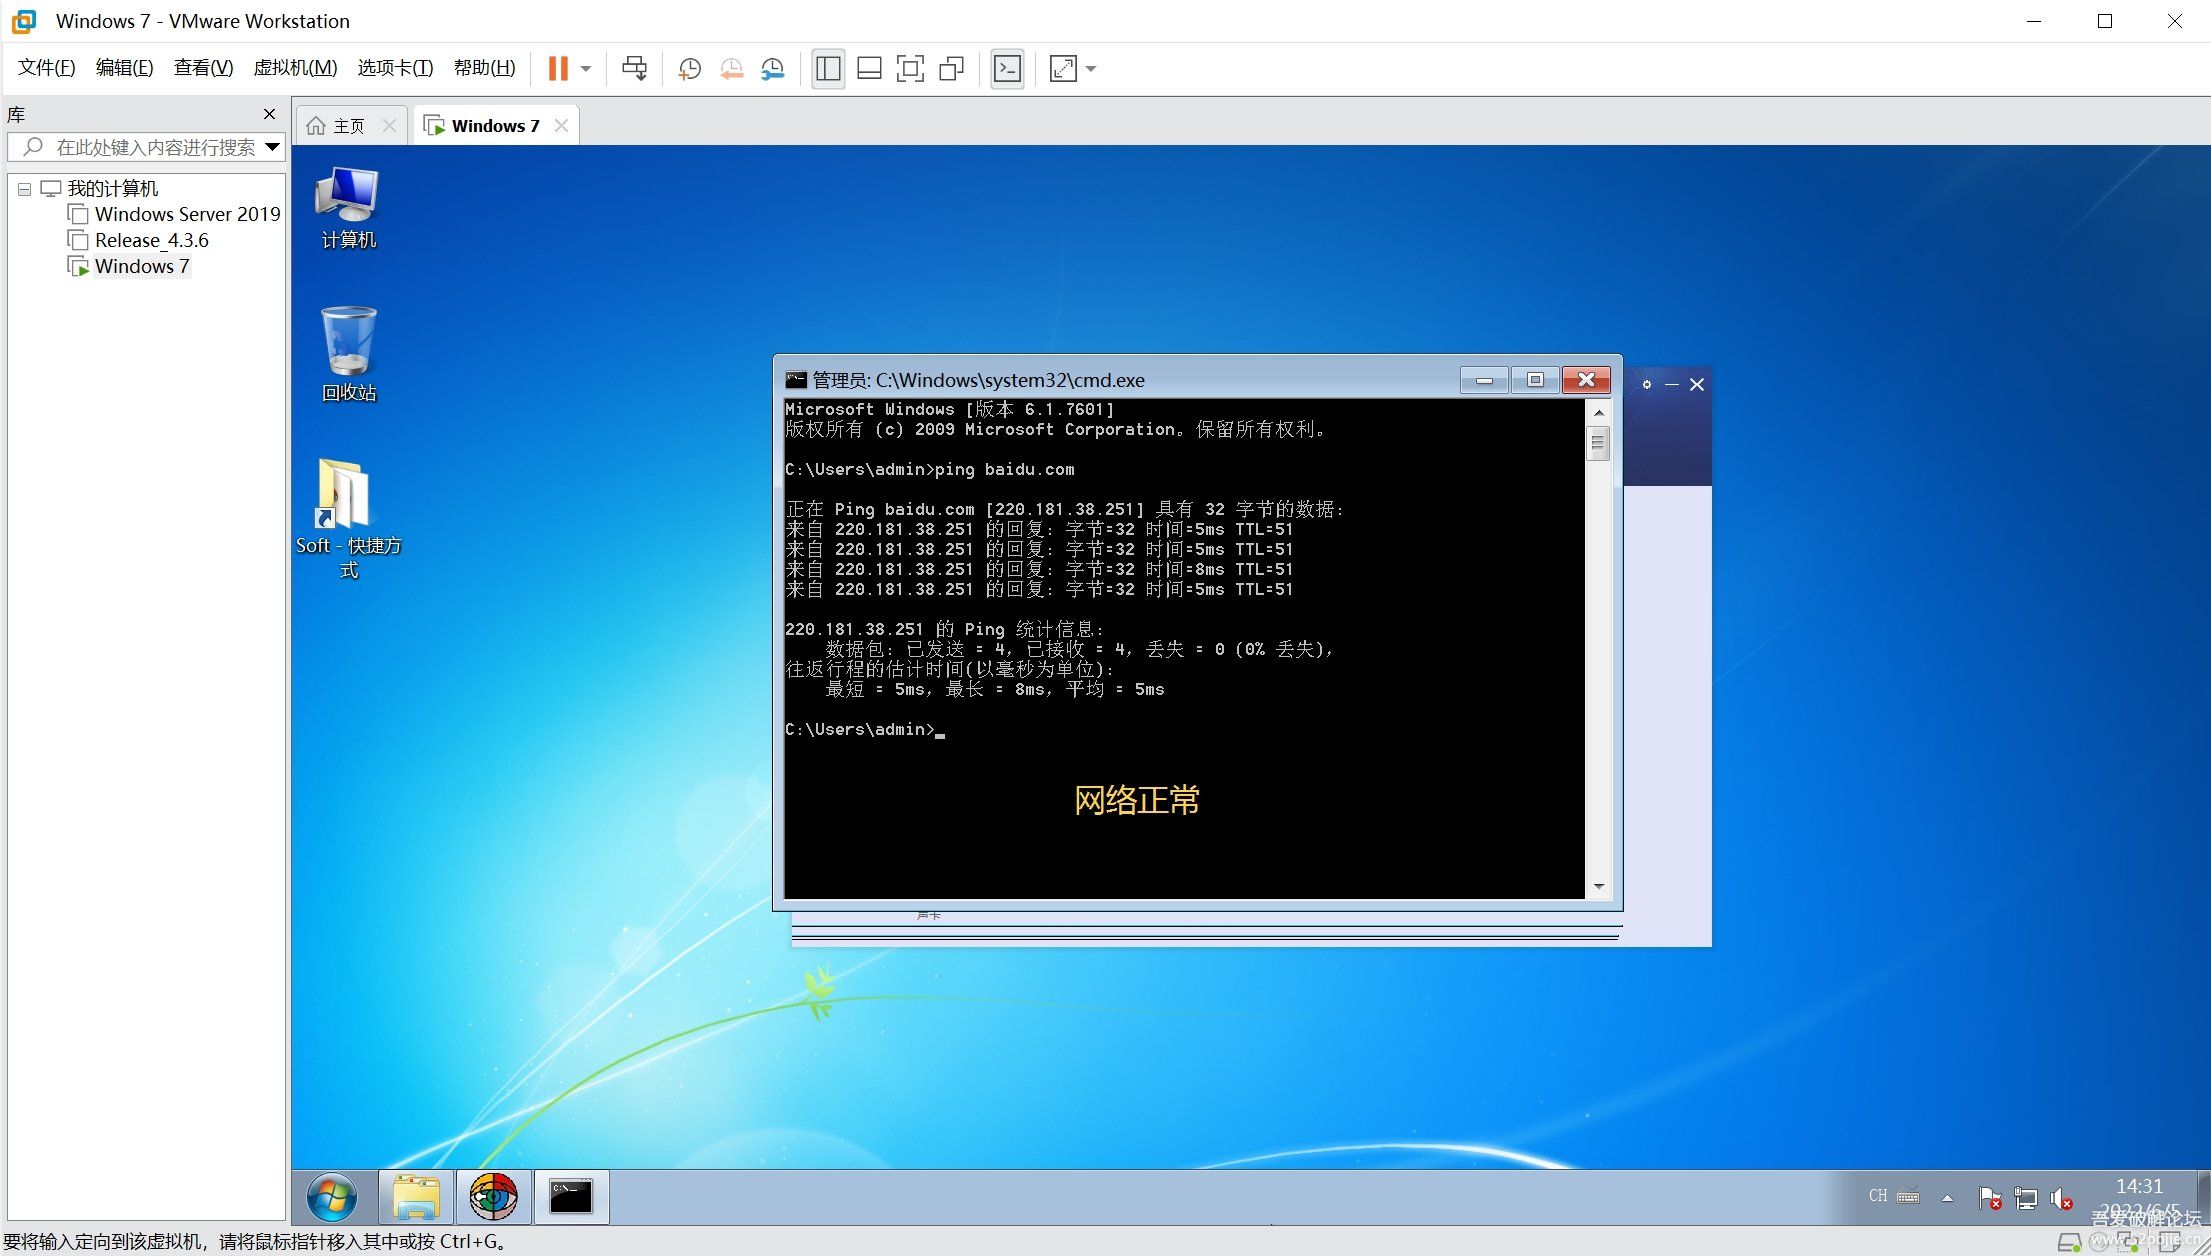Close the cmd.exe window
The image size is (2211, 1256).
(1586, 380)
